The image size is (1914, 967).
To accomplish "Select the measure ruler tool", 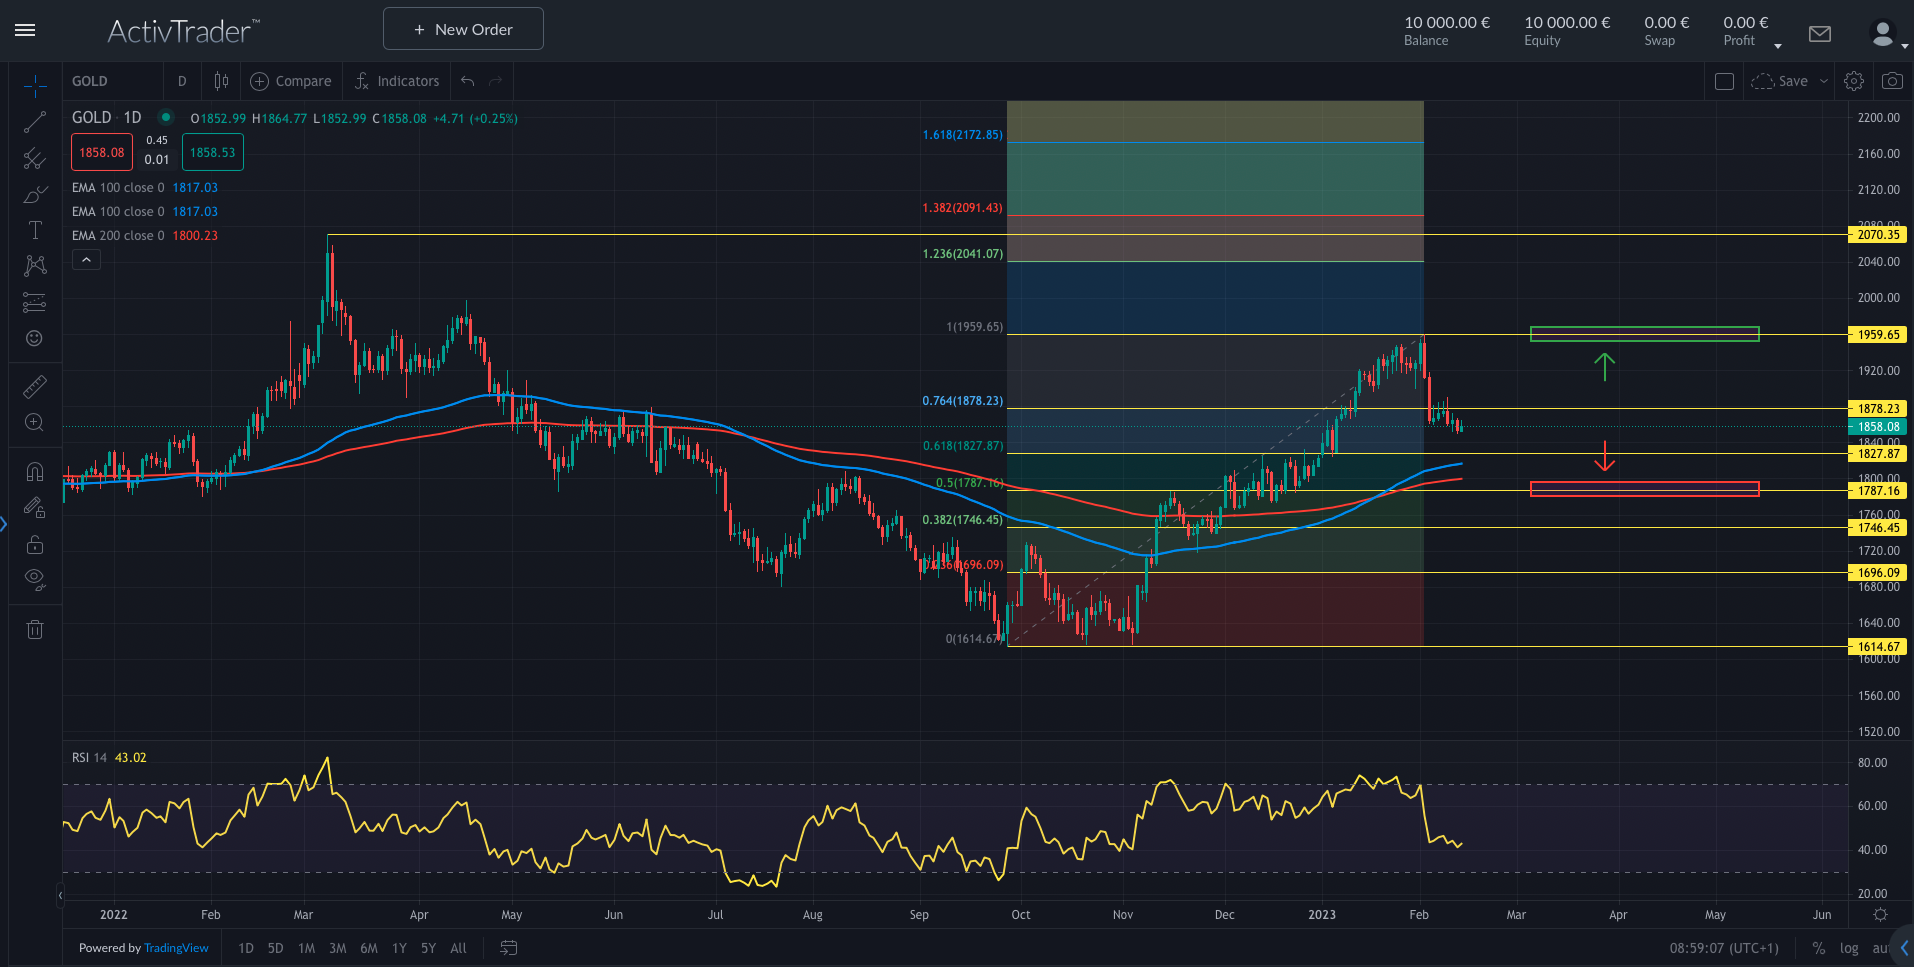I will 34,385.
